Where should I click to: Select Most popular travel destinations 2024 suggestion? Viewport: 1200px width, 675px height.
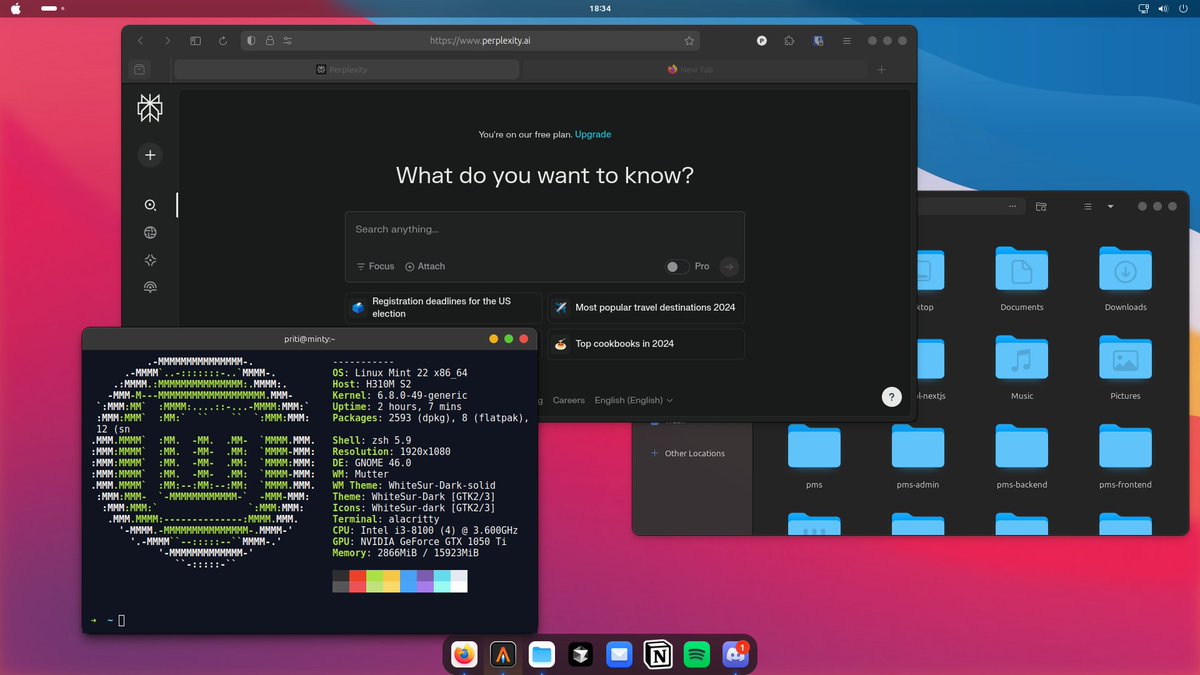click(x=646, y=307)
